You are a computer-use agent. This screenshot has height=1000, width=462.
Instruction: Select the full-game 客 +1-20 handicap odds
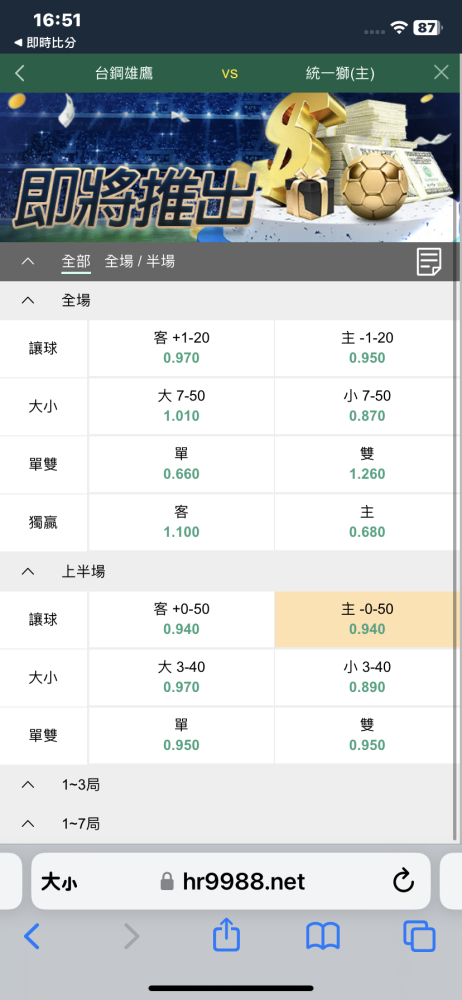(181, 348)
